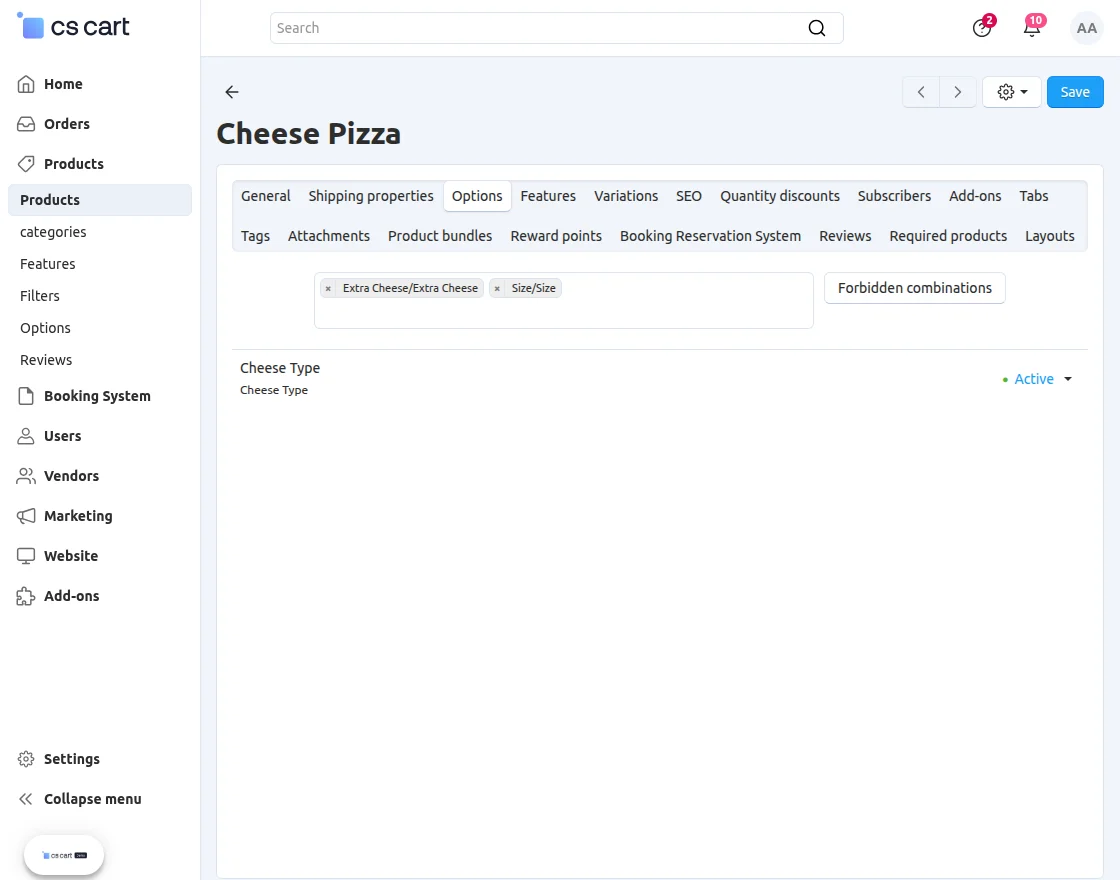This screenshot has width=1120, height=880.
Task: Open the Marketing section
Action: [x=77, y=516]
